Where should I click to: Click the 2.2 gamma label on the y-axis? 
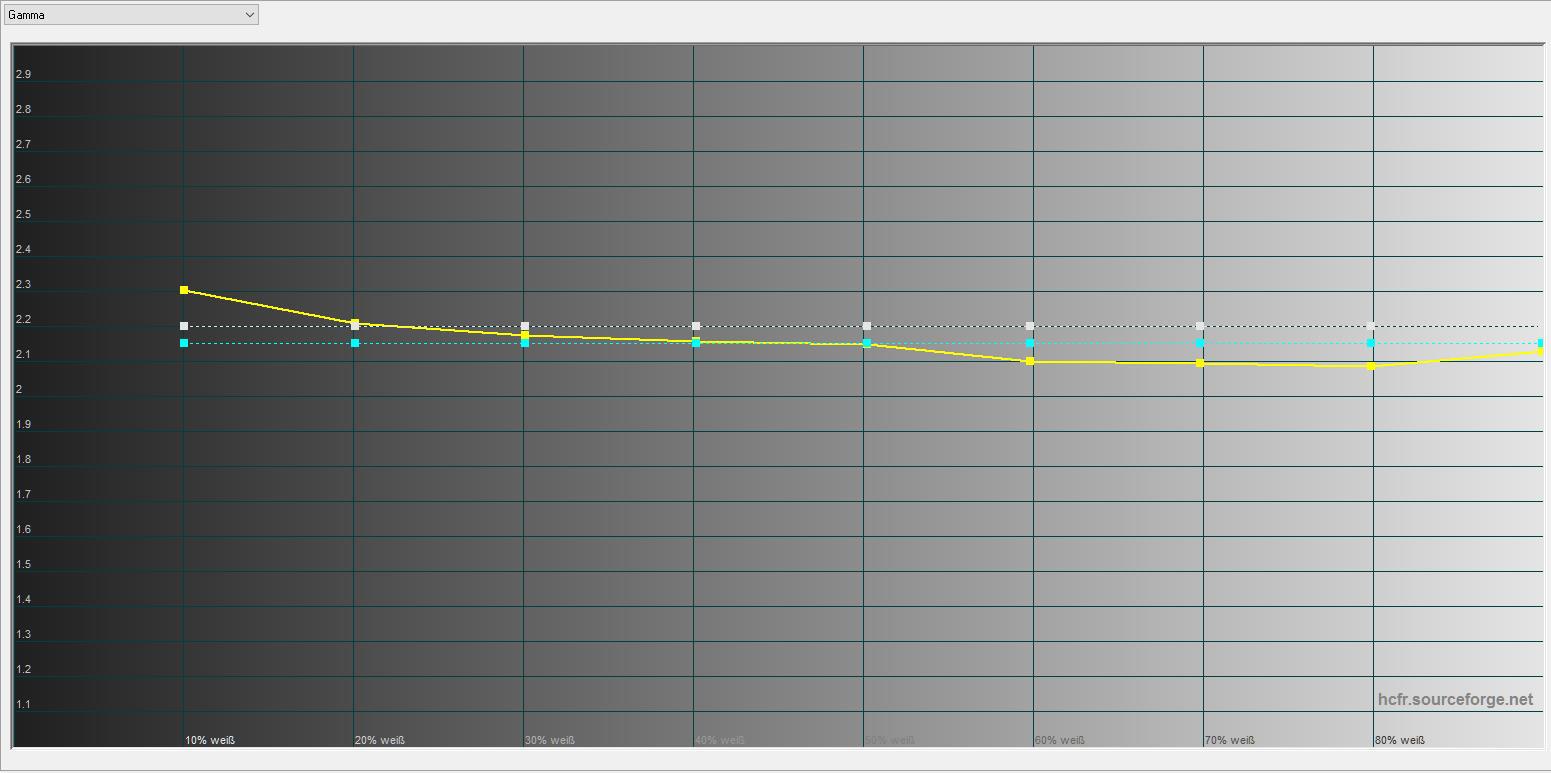click(23, 320)
